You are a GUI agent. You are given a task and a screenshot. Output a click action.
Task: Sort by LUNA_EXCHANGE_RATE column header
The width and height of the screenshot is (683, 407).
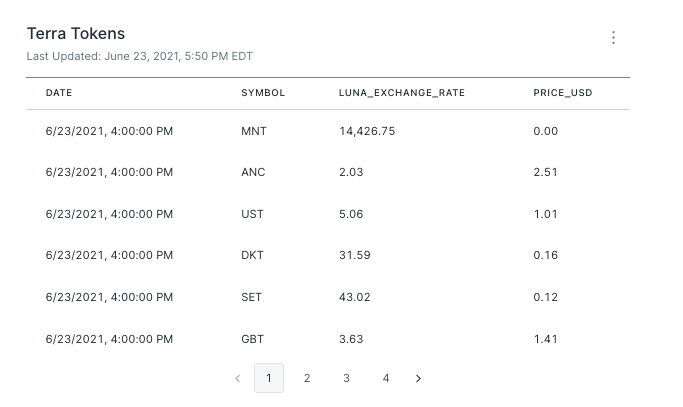pyautogui.click(x=402, y=93)
